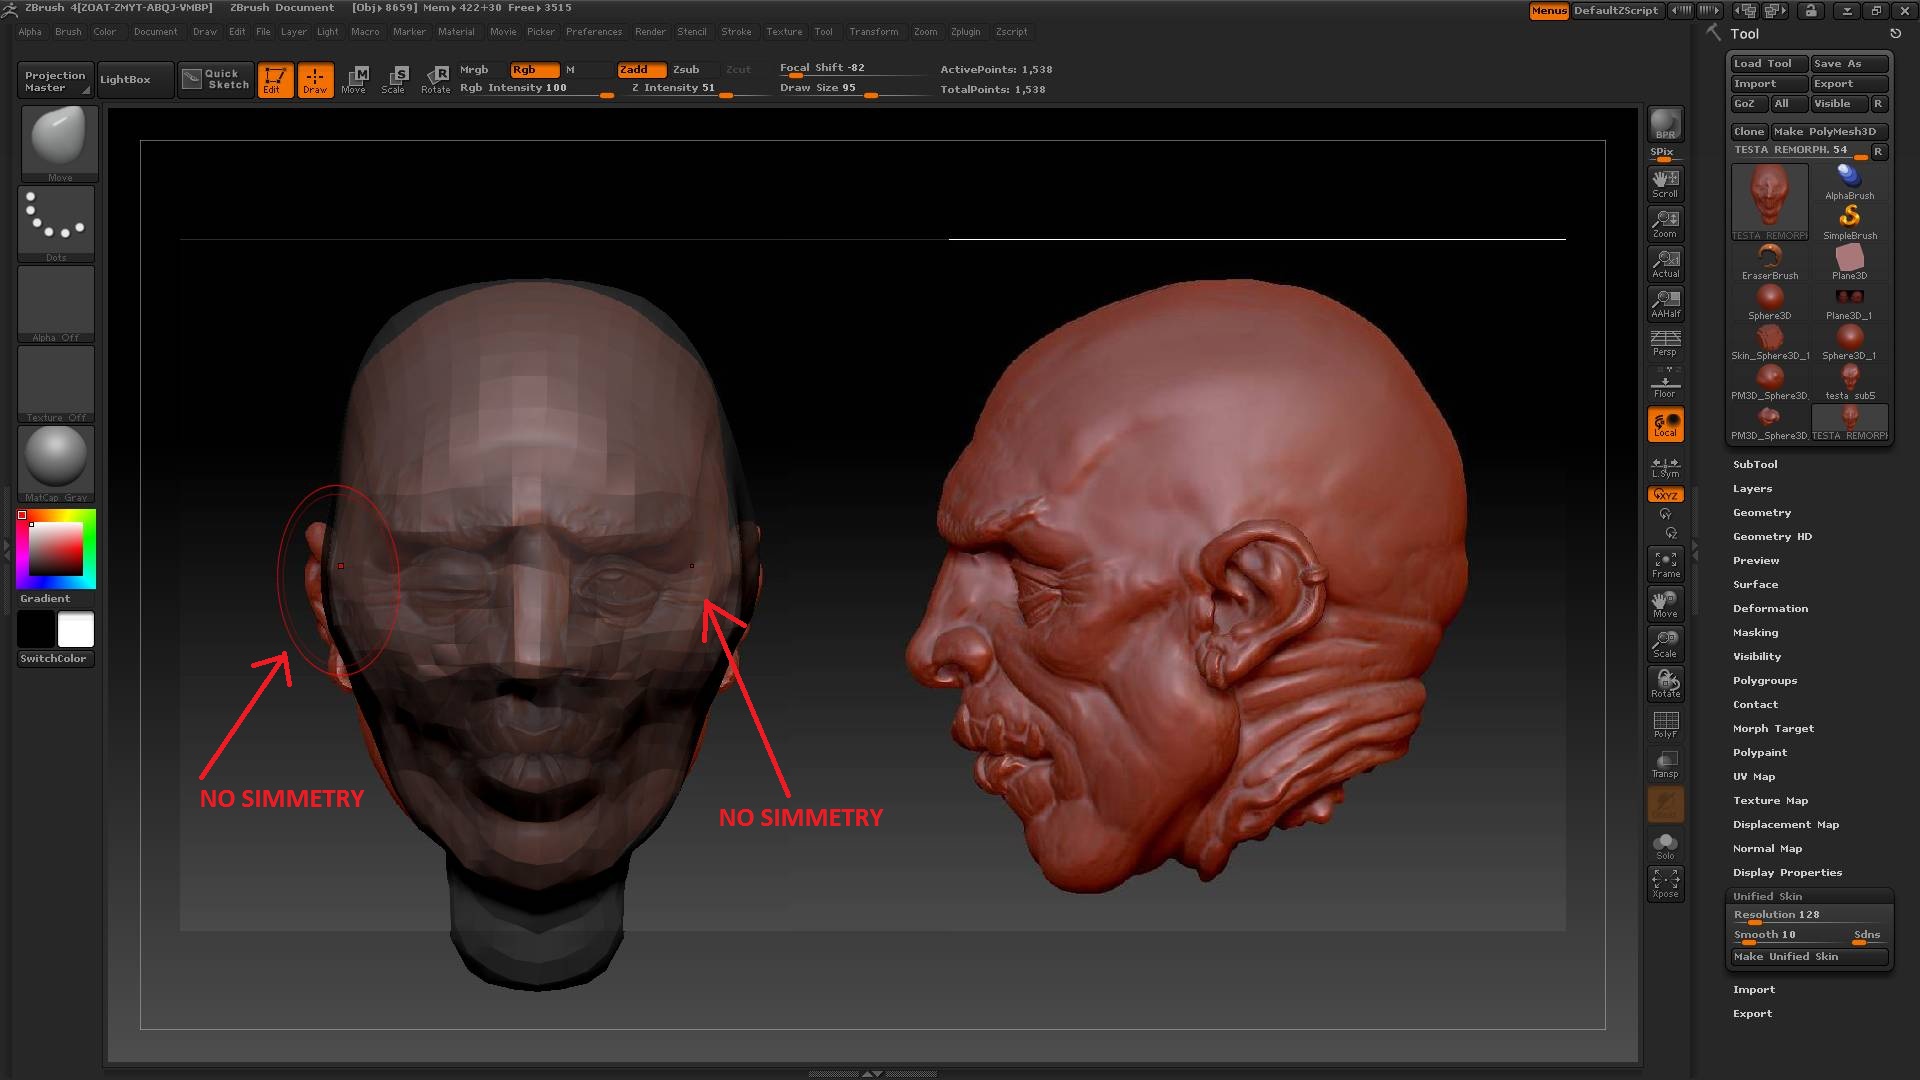
Task: Open the Stroke menu
Action: click(x=736, y=32)
